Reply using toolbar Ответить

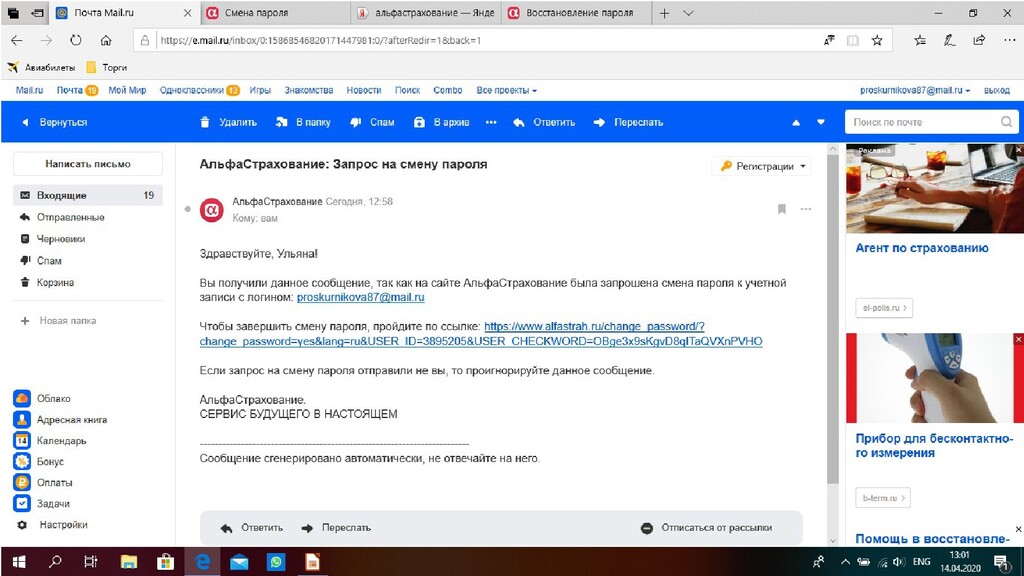coord(544,122)
